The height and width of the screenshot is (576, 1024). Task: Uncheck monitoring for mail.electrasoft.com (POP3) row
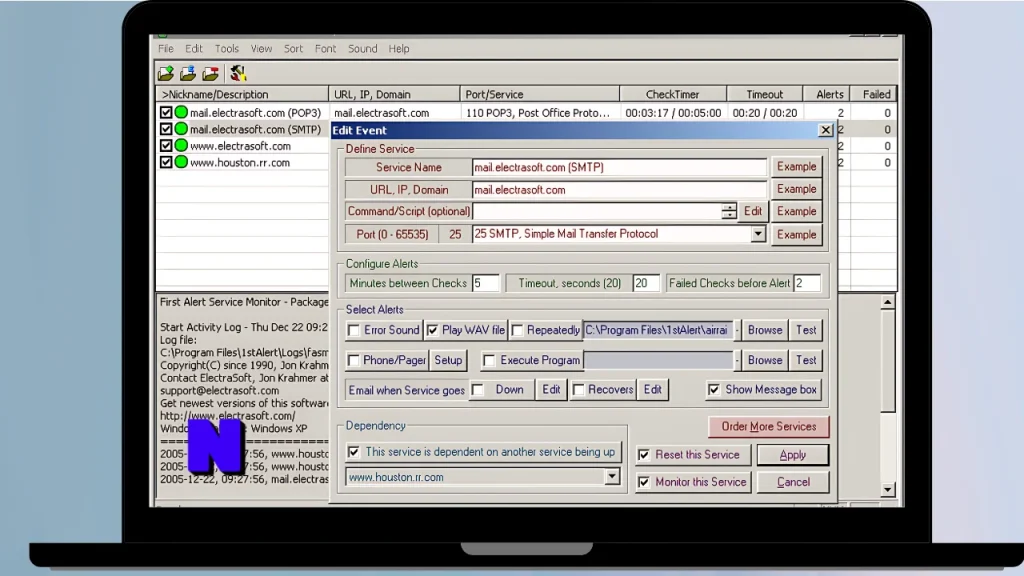pos(166,112)
